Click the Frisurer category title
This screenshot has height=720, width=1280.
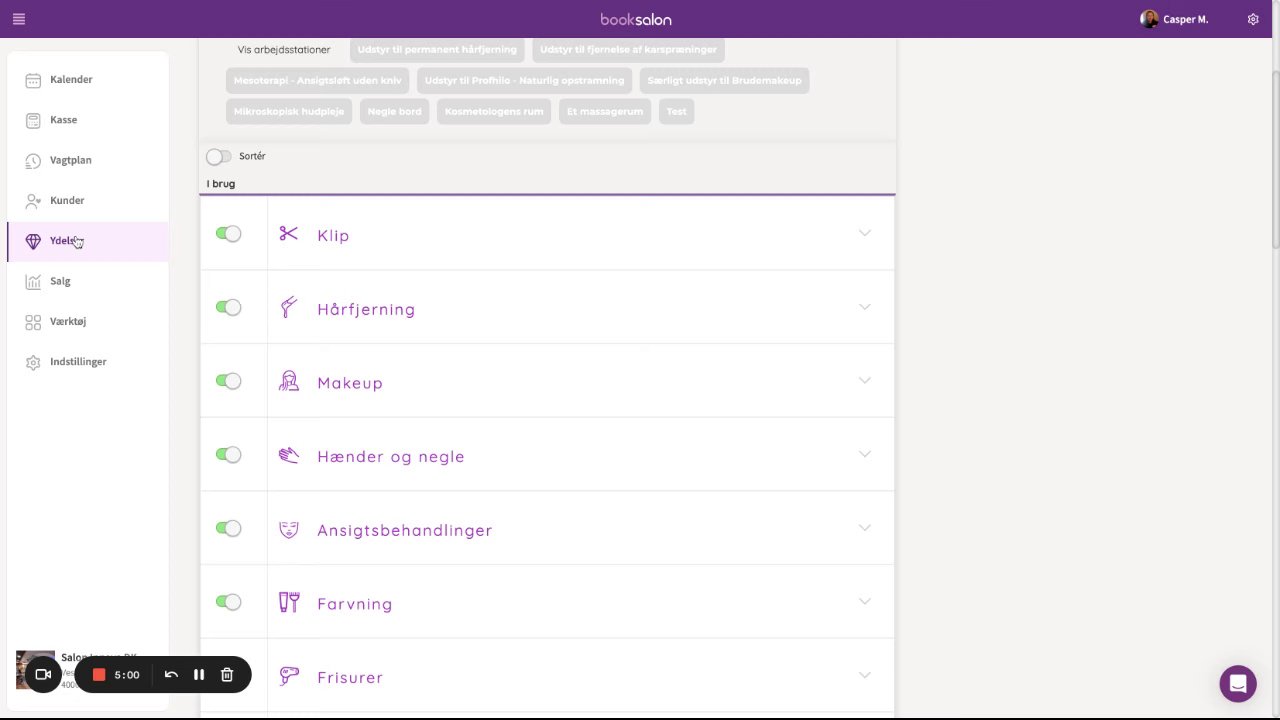tap(350, 677)
